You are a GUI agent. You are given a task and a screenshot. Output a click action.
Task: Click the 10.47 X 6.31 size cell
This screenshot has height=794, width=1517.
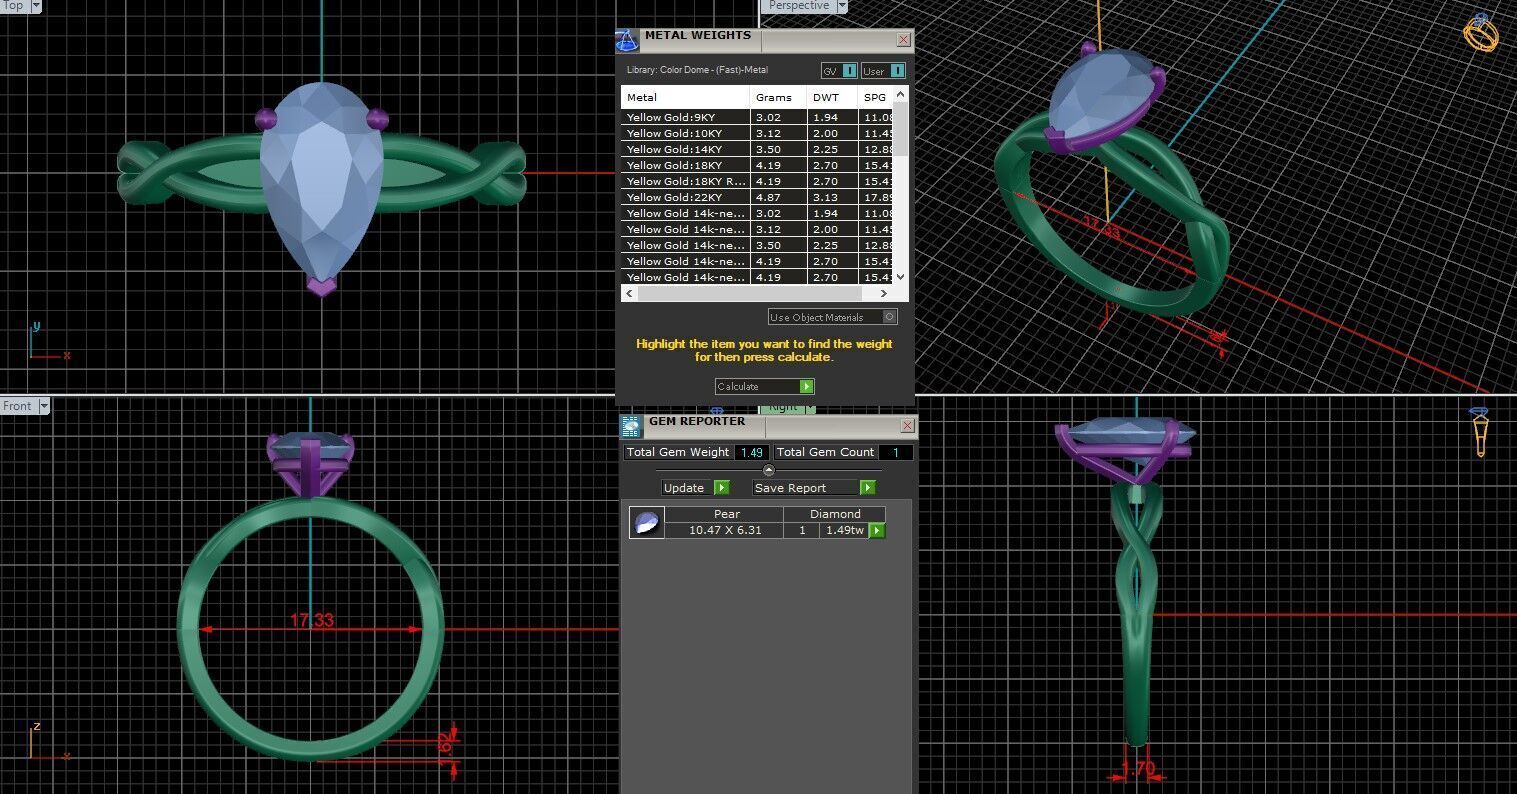click(x=724, y=530)
